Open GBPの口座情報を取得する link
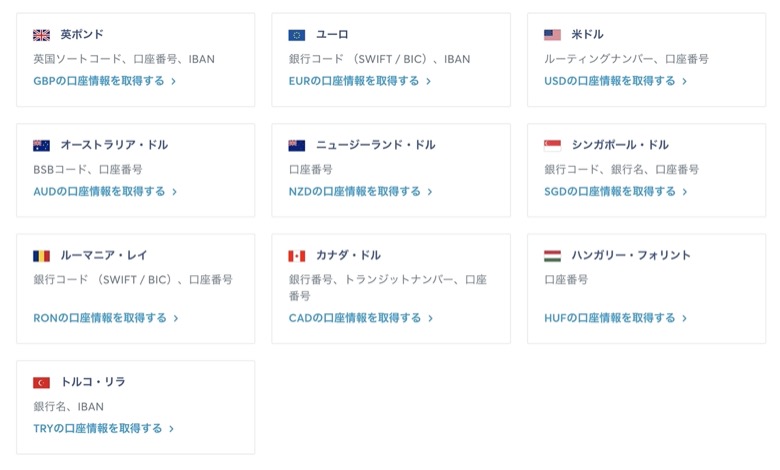Viewport: 780px width, 470px height. [104, 81]
